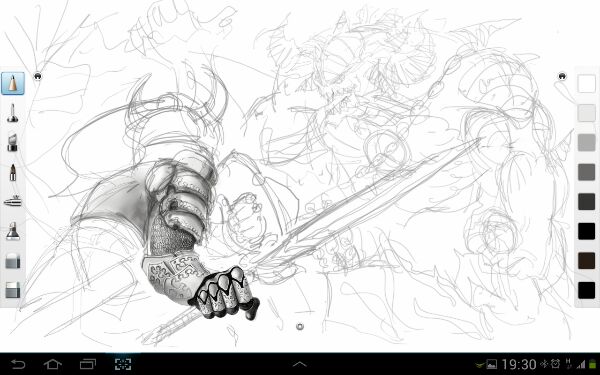Pick the white color swatch
Image resolution: width=600 pixels, height=375 pixels.
pos(587,83)
